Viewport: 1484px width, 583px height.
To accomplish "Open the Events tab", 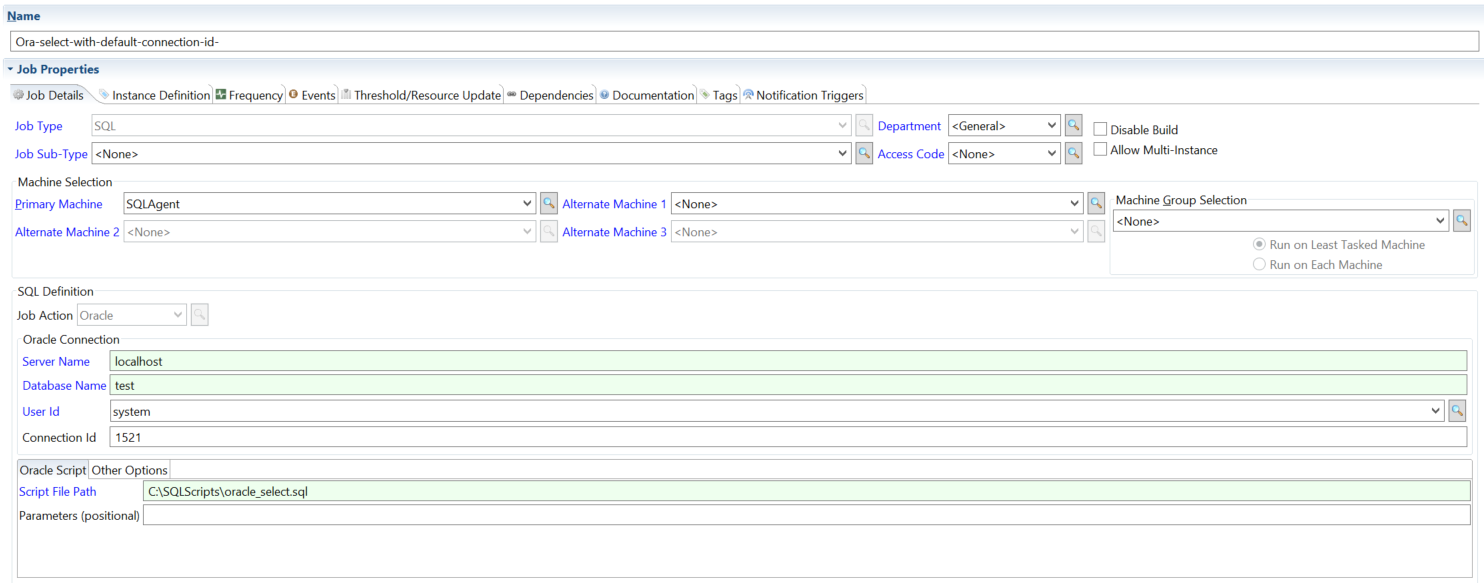I will click(312, 95).
